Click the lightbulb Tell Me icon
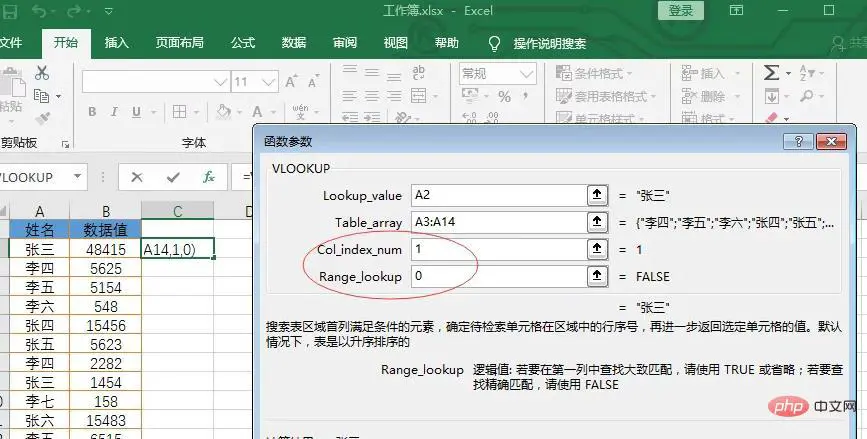The width and height of the screenshot is (867, 439). tap(494, 44)
